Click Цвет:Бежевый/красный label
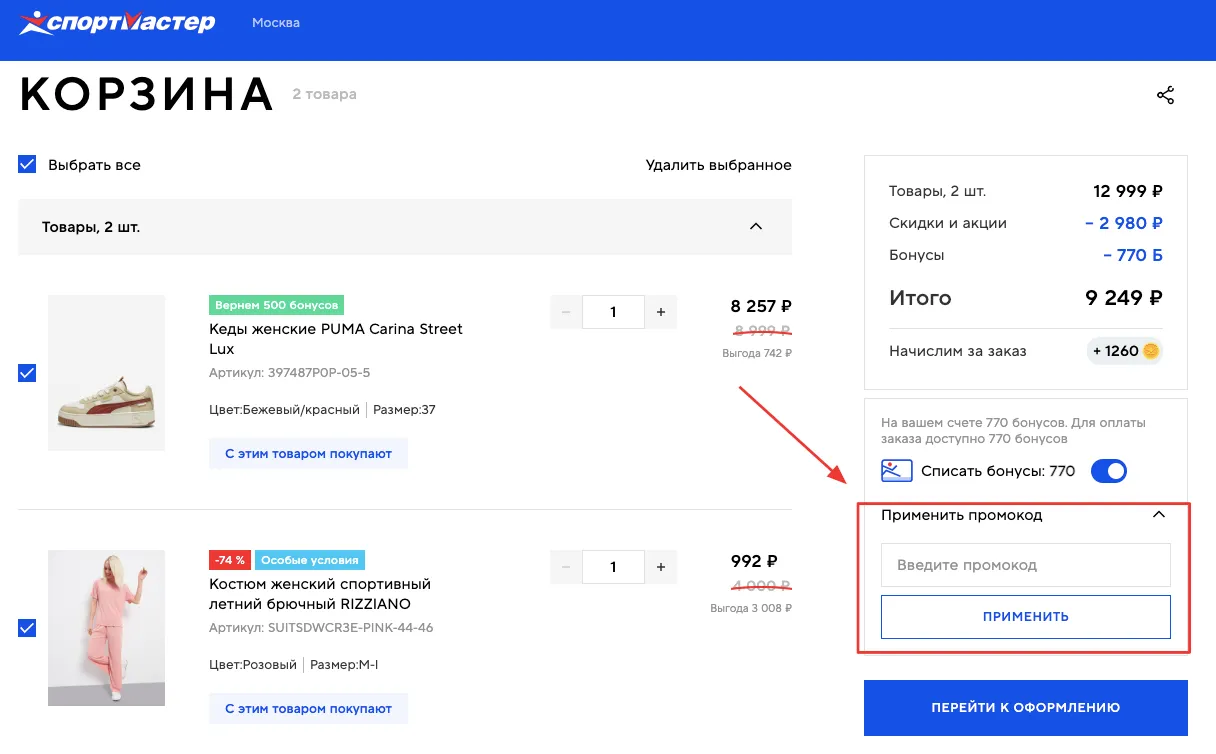 click(284, 410)
